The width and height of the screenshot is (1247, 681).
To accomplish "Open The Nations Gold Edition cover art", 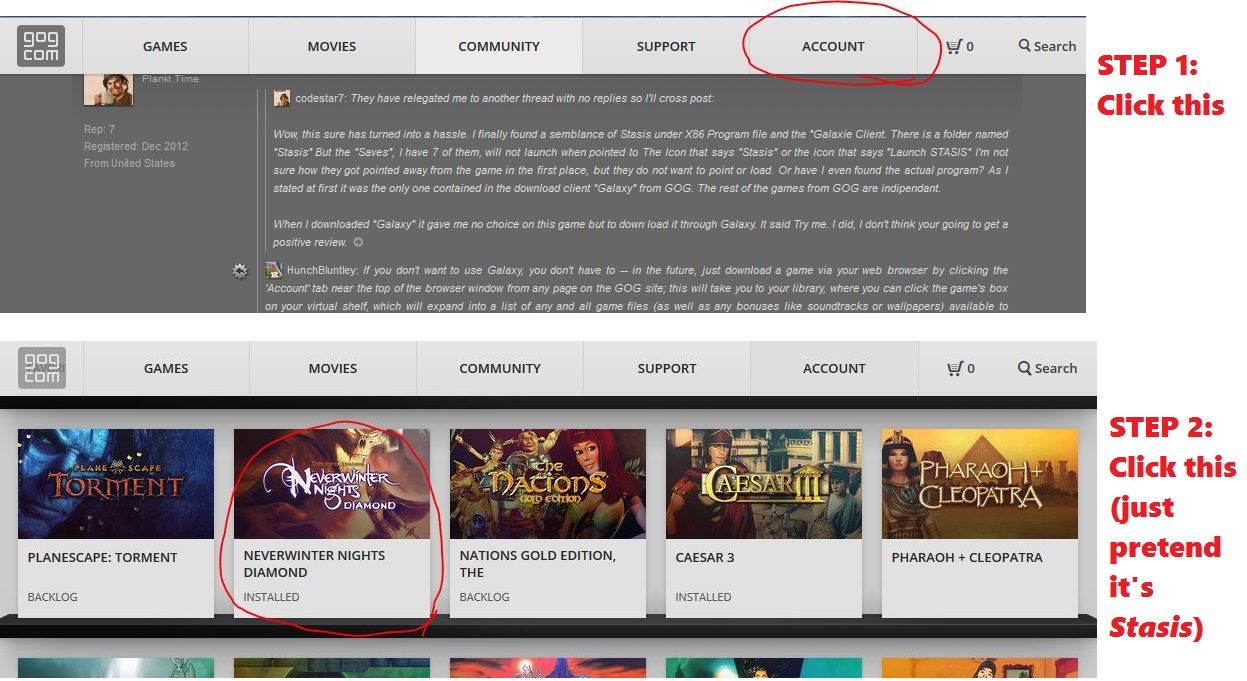I will (548, 484).
